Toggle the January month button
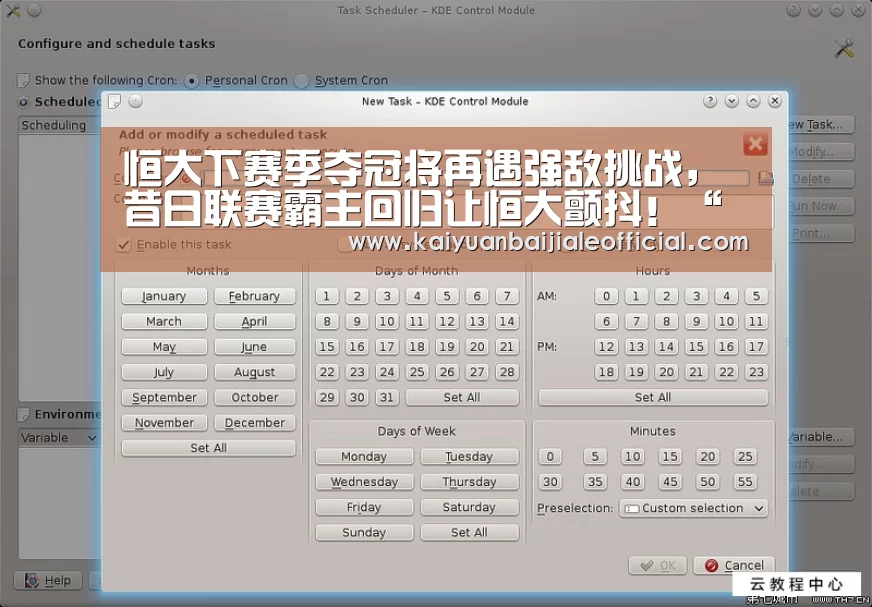 [x=164, y=296]
